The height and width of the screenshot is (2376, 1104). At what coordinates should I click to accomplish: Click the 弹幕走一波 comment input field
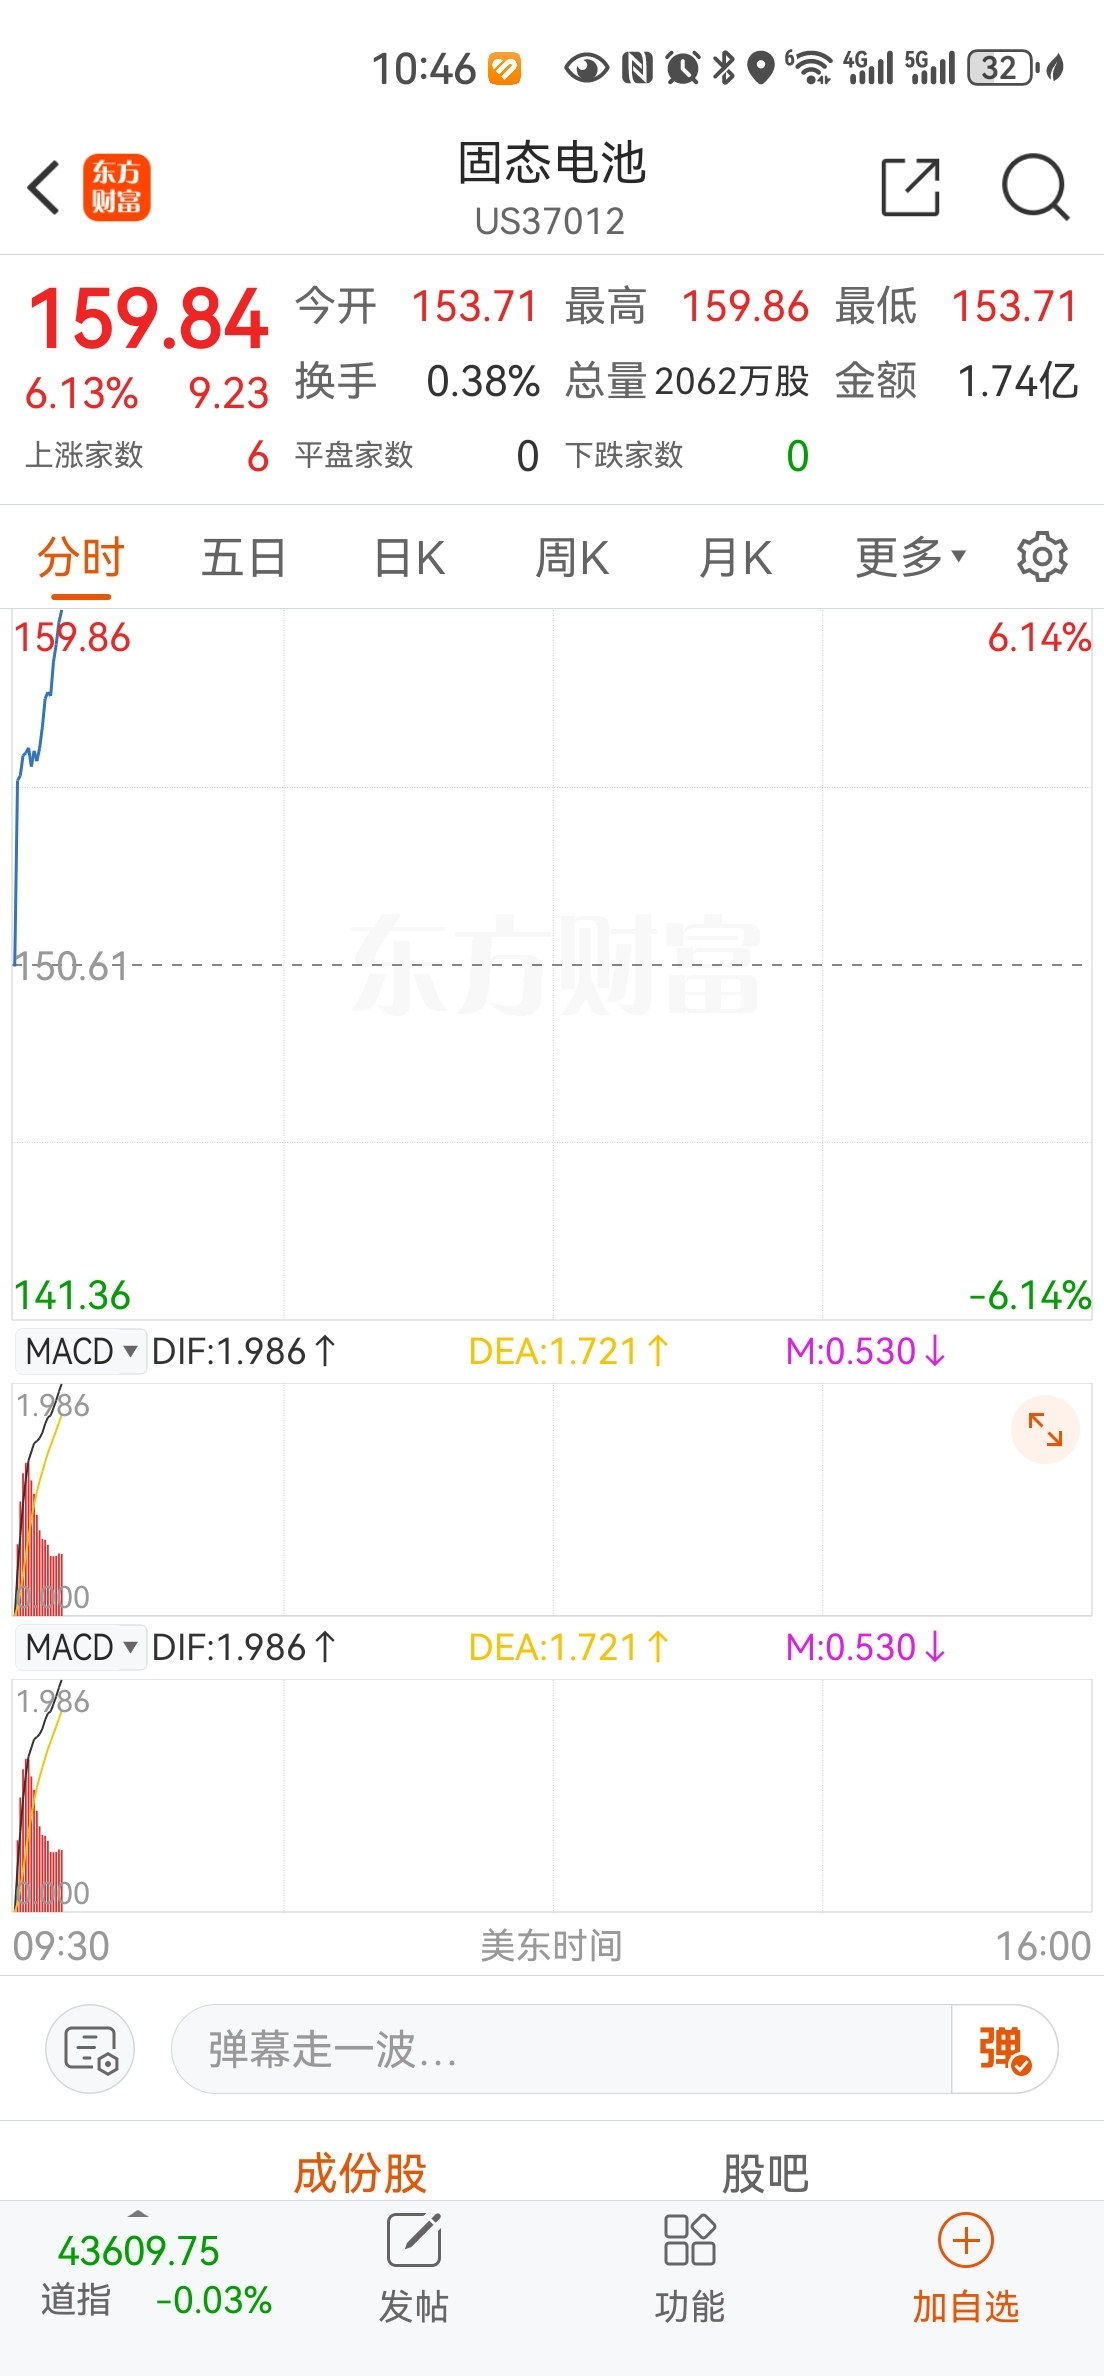click(x=560, y=2049)
